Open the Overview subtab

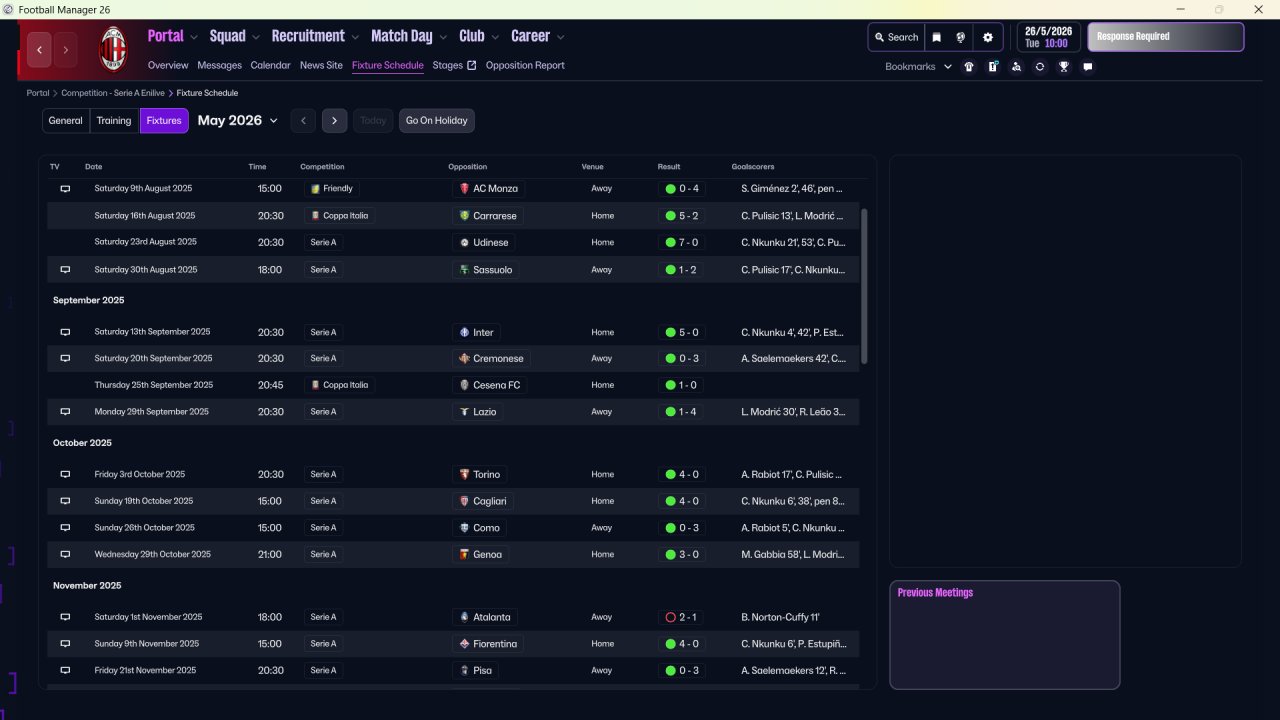[168, 66]
